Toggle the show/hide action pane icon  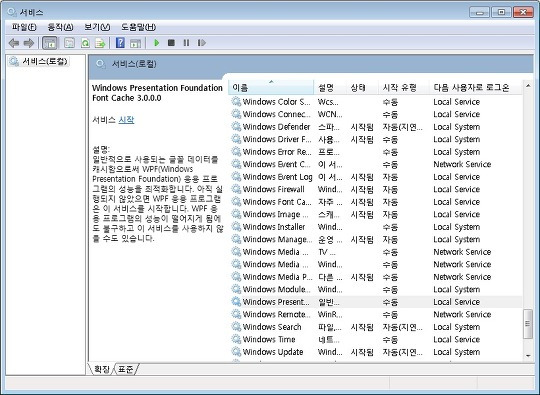[135, 43]
